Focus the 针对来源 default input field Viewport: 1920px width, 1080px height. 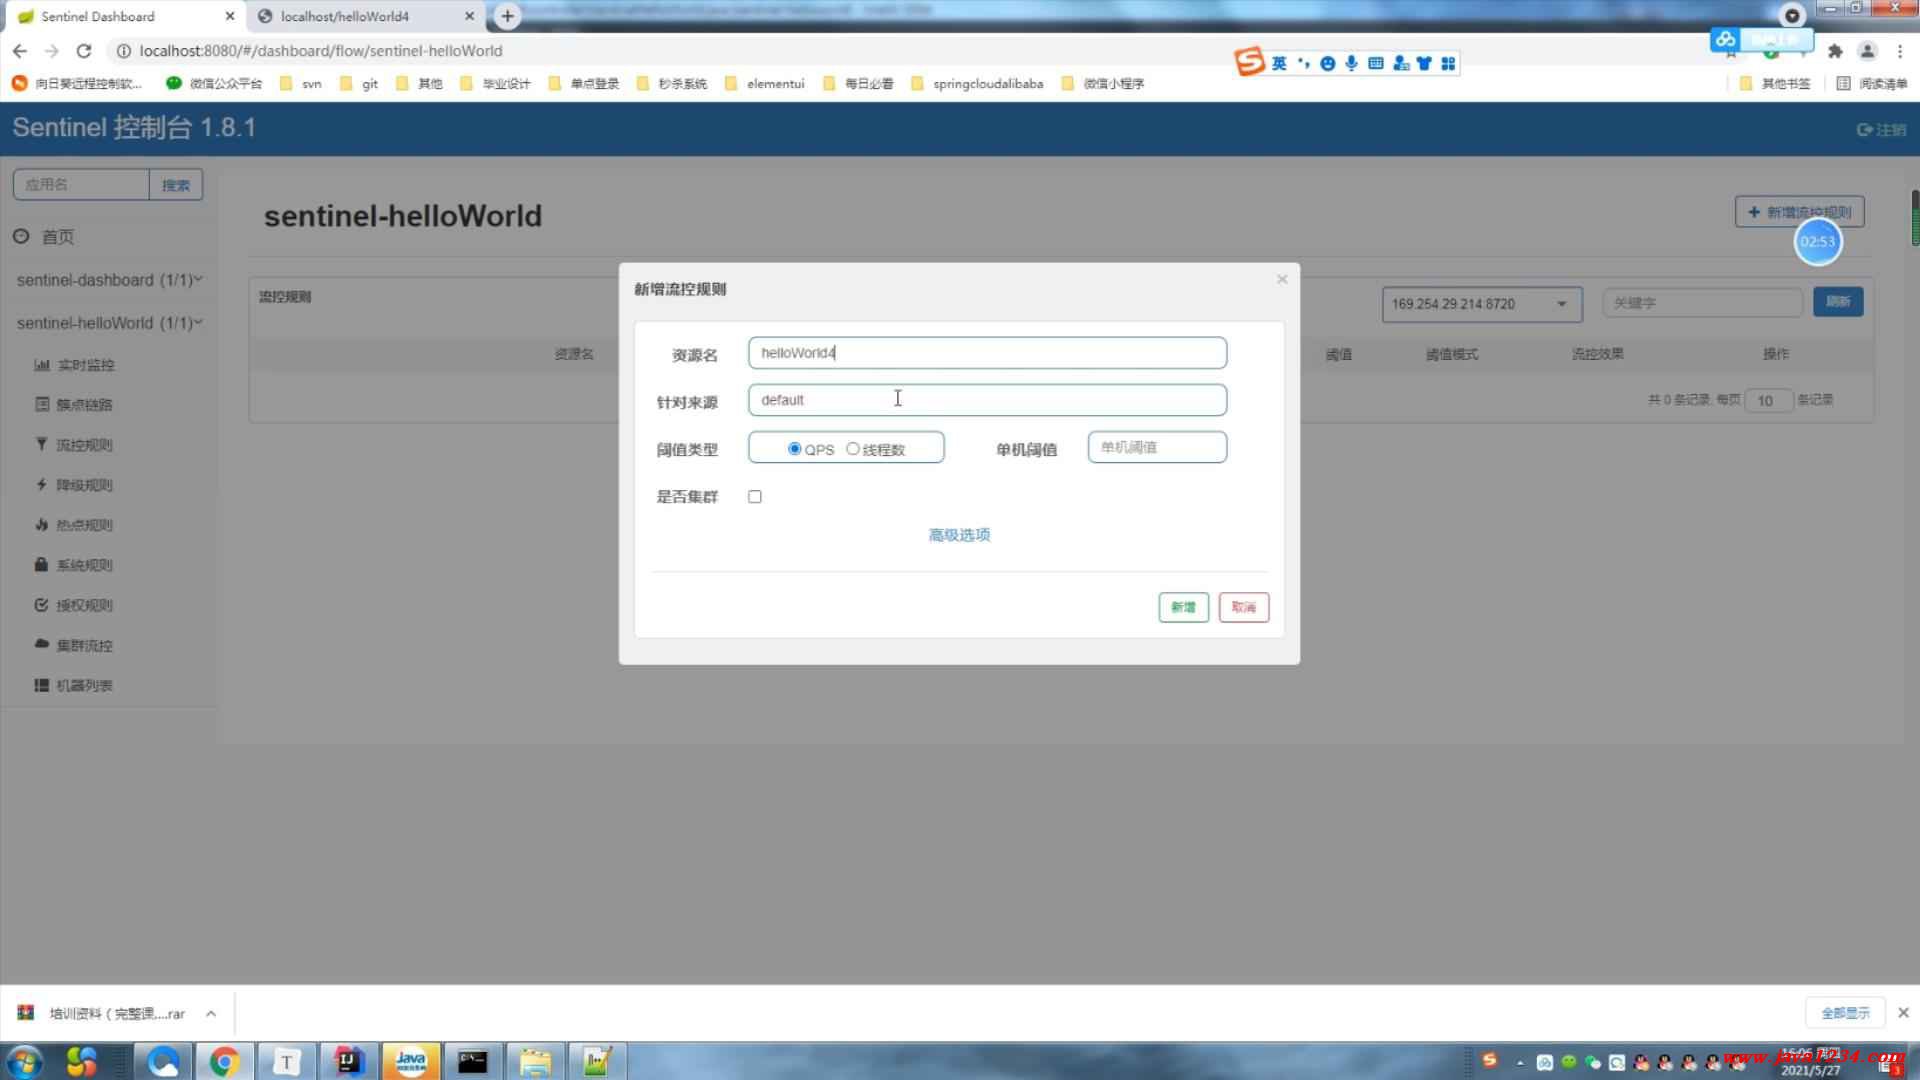coord(987,400)
